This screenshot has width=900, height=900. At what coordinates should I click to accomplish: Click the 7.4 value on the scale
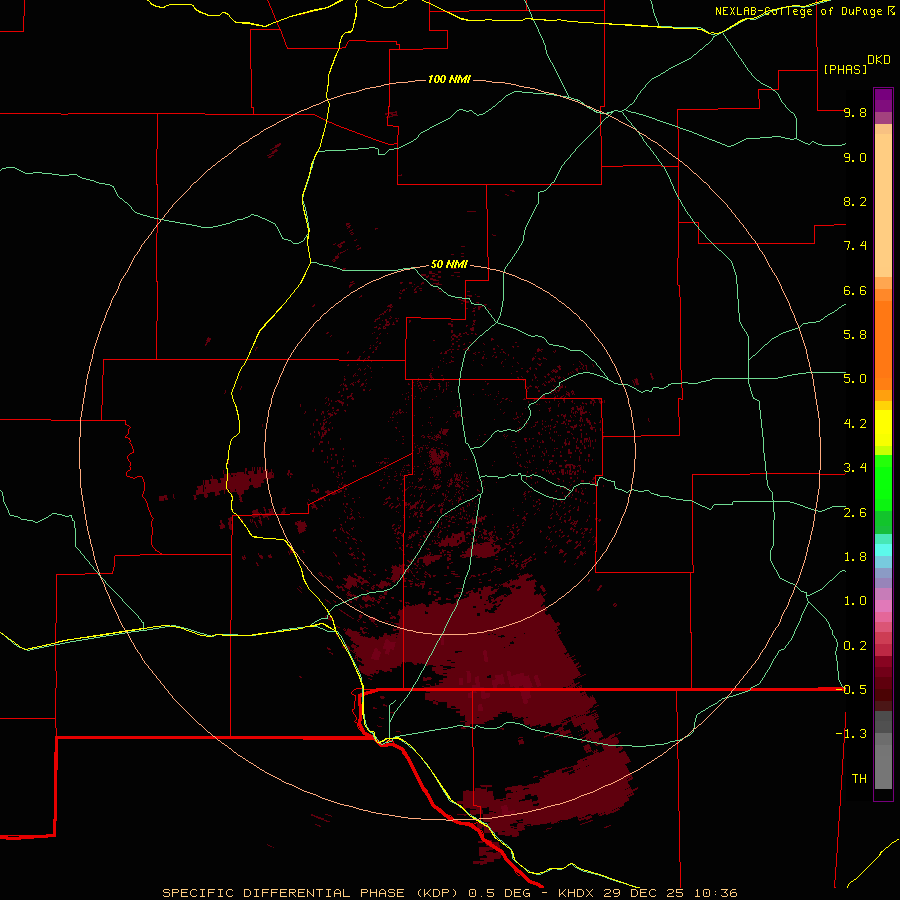[x=855, y=246]
